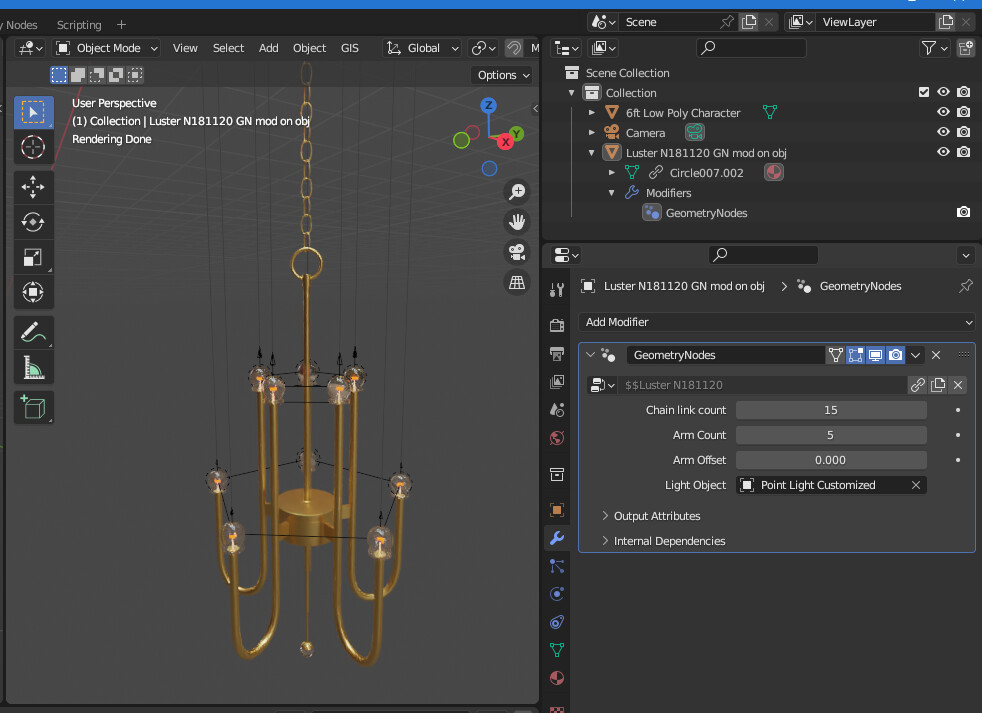Open the Object properties tab

coord(557,510)
